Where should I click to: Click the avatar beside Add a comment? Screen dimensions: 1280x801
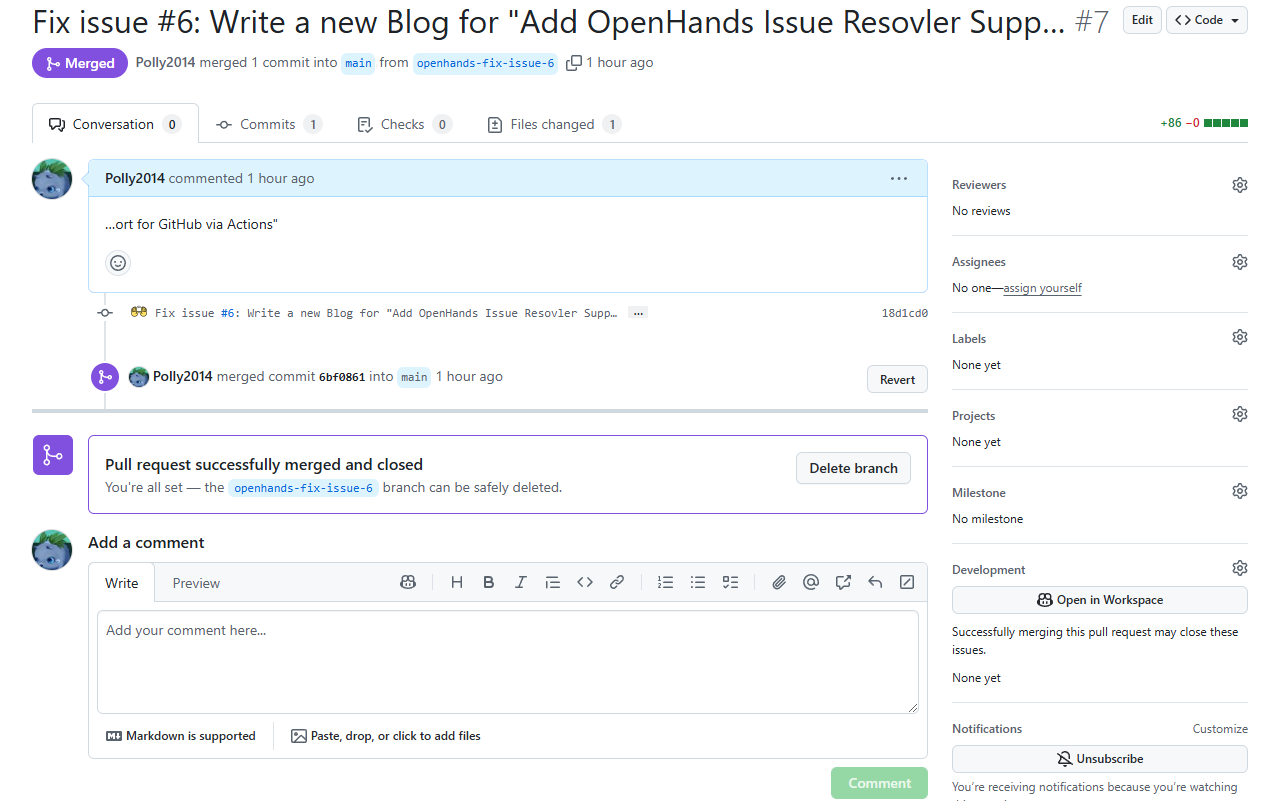[52, 550]
